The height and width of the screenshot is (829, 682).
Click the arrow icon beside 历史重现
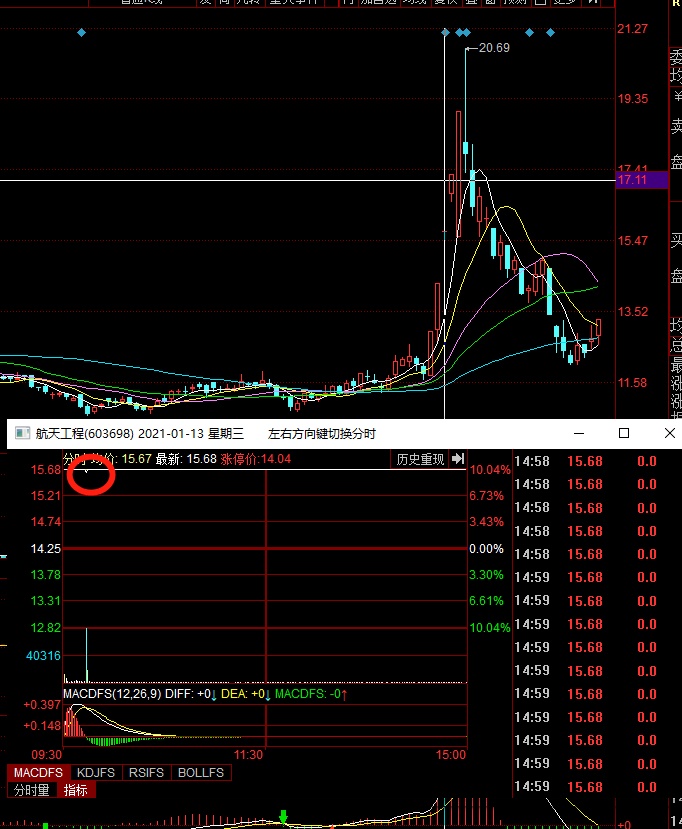457,459
